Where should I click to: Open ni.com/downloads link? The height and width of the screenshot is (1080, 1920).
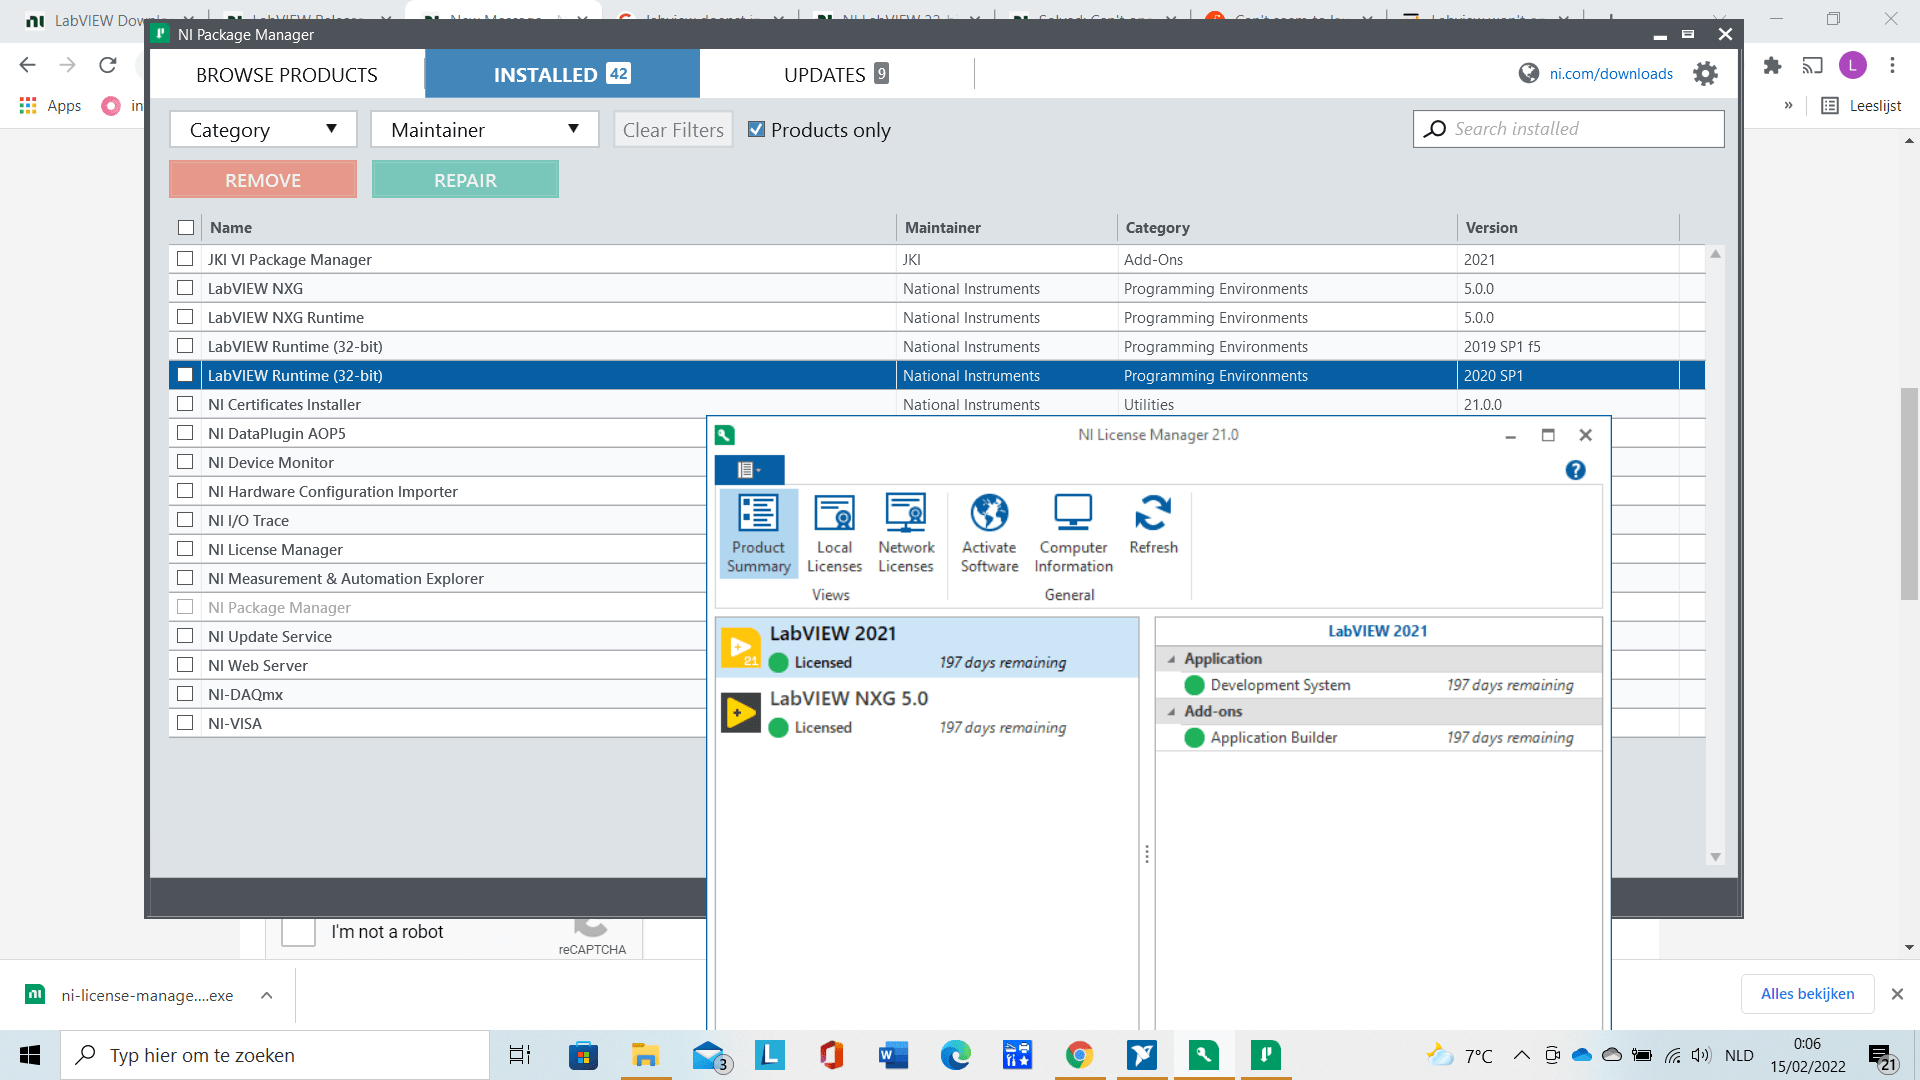pyautogui.click(x=1610, y=73)
